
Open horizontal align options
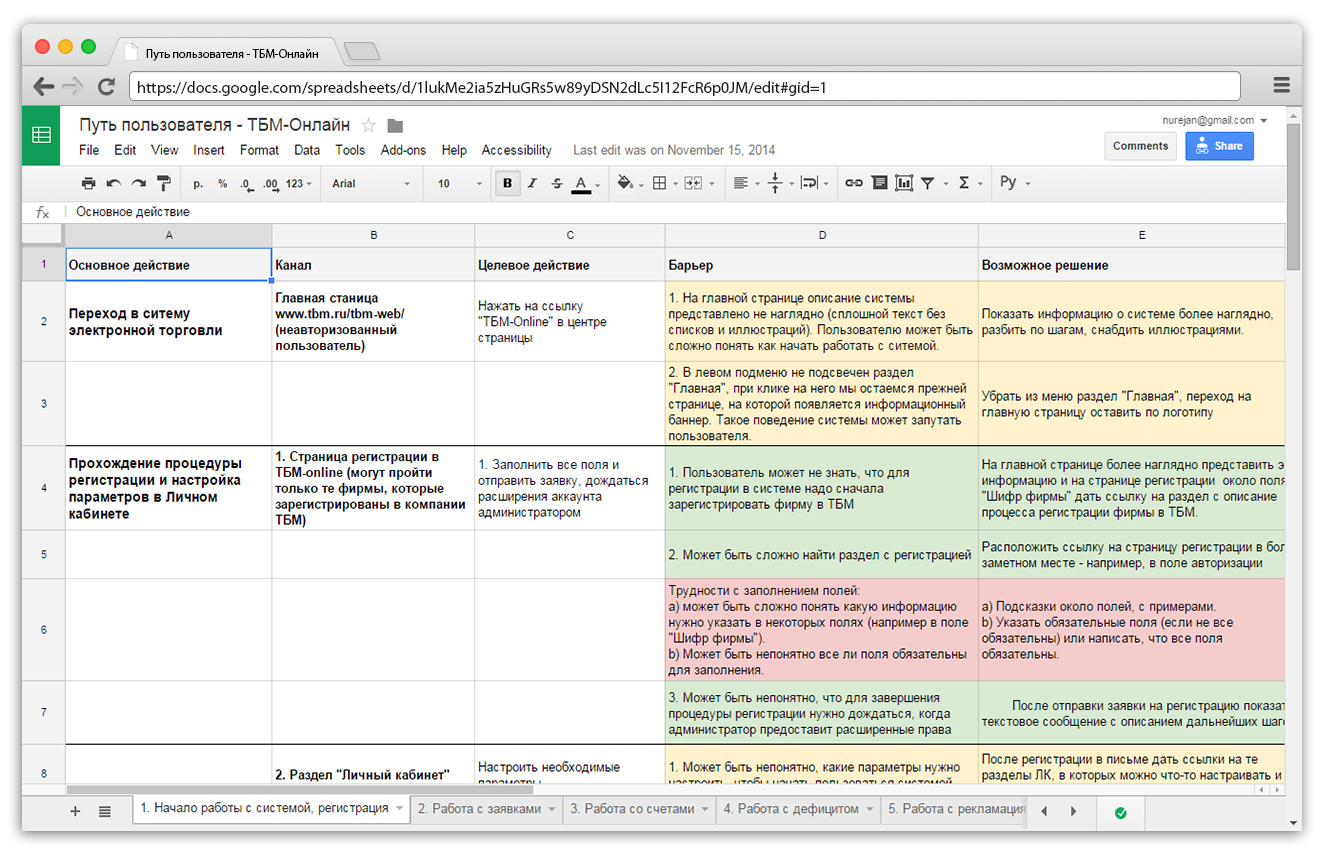[x=745, y=183]
